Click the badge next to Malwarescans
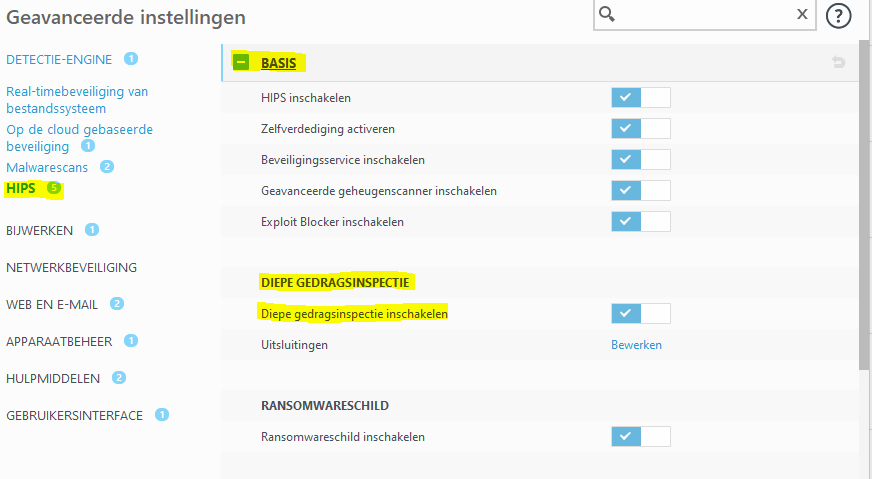 point(107,166)
